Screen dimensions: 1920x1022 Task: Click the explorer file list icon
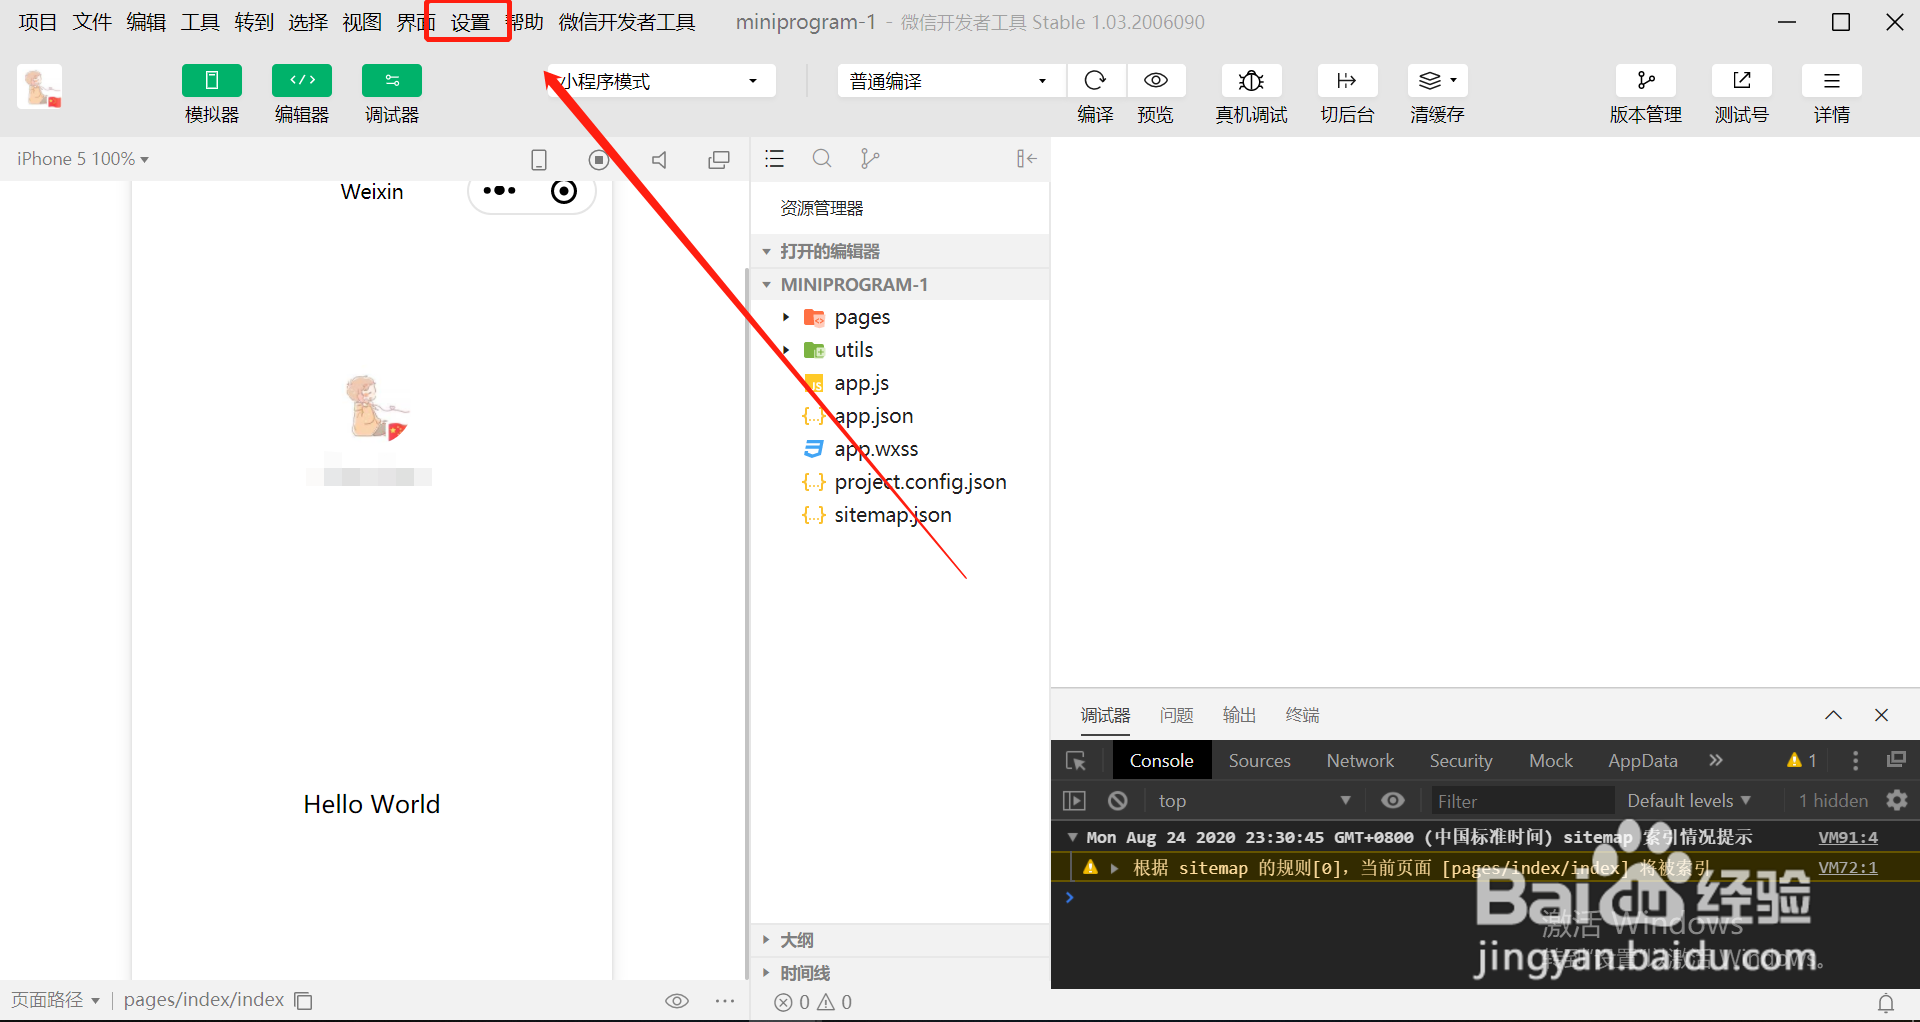pyautogui.click(x=774, y=158)
